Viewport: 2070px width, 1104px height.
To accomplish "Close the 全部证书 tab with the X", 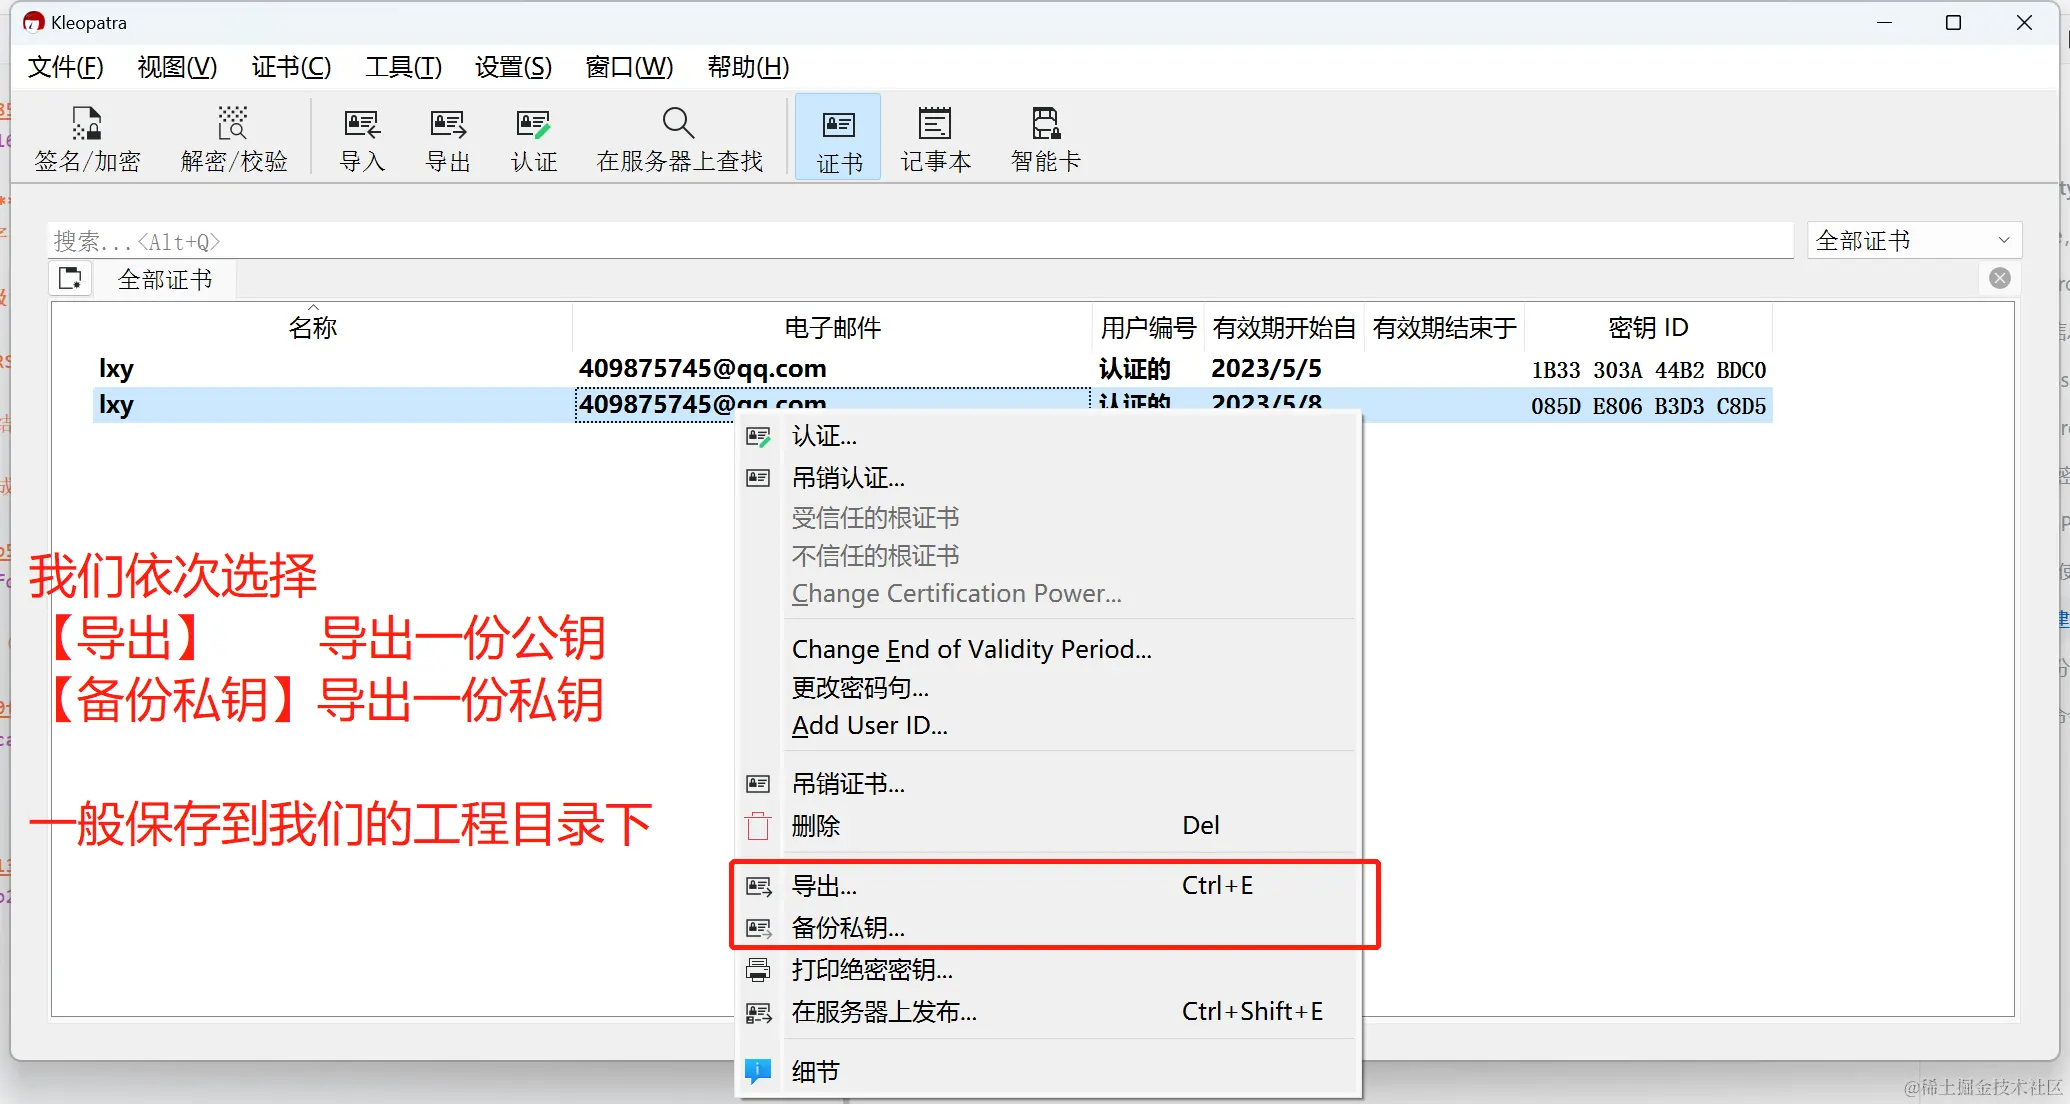I will pyautogui.click(x=2000, y=279).
